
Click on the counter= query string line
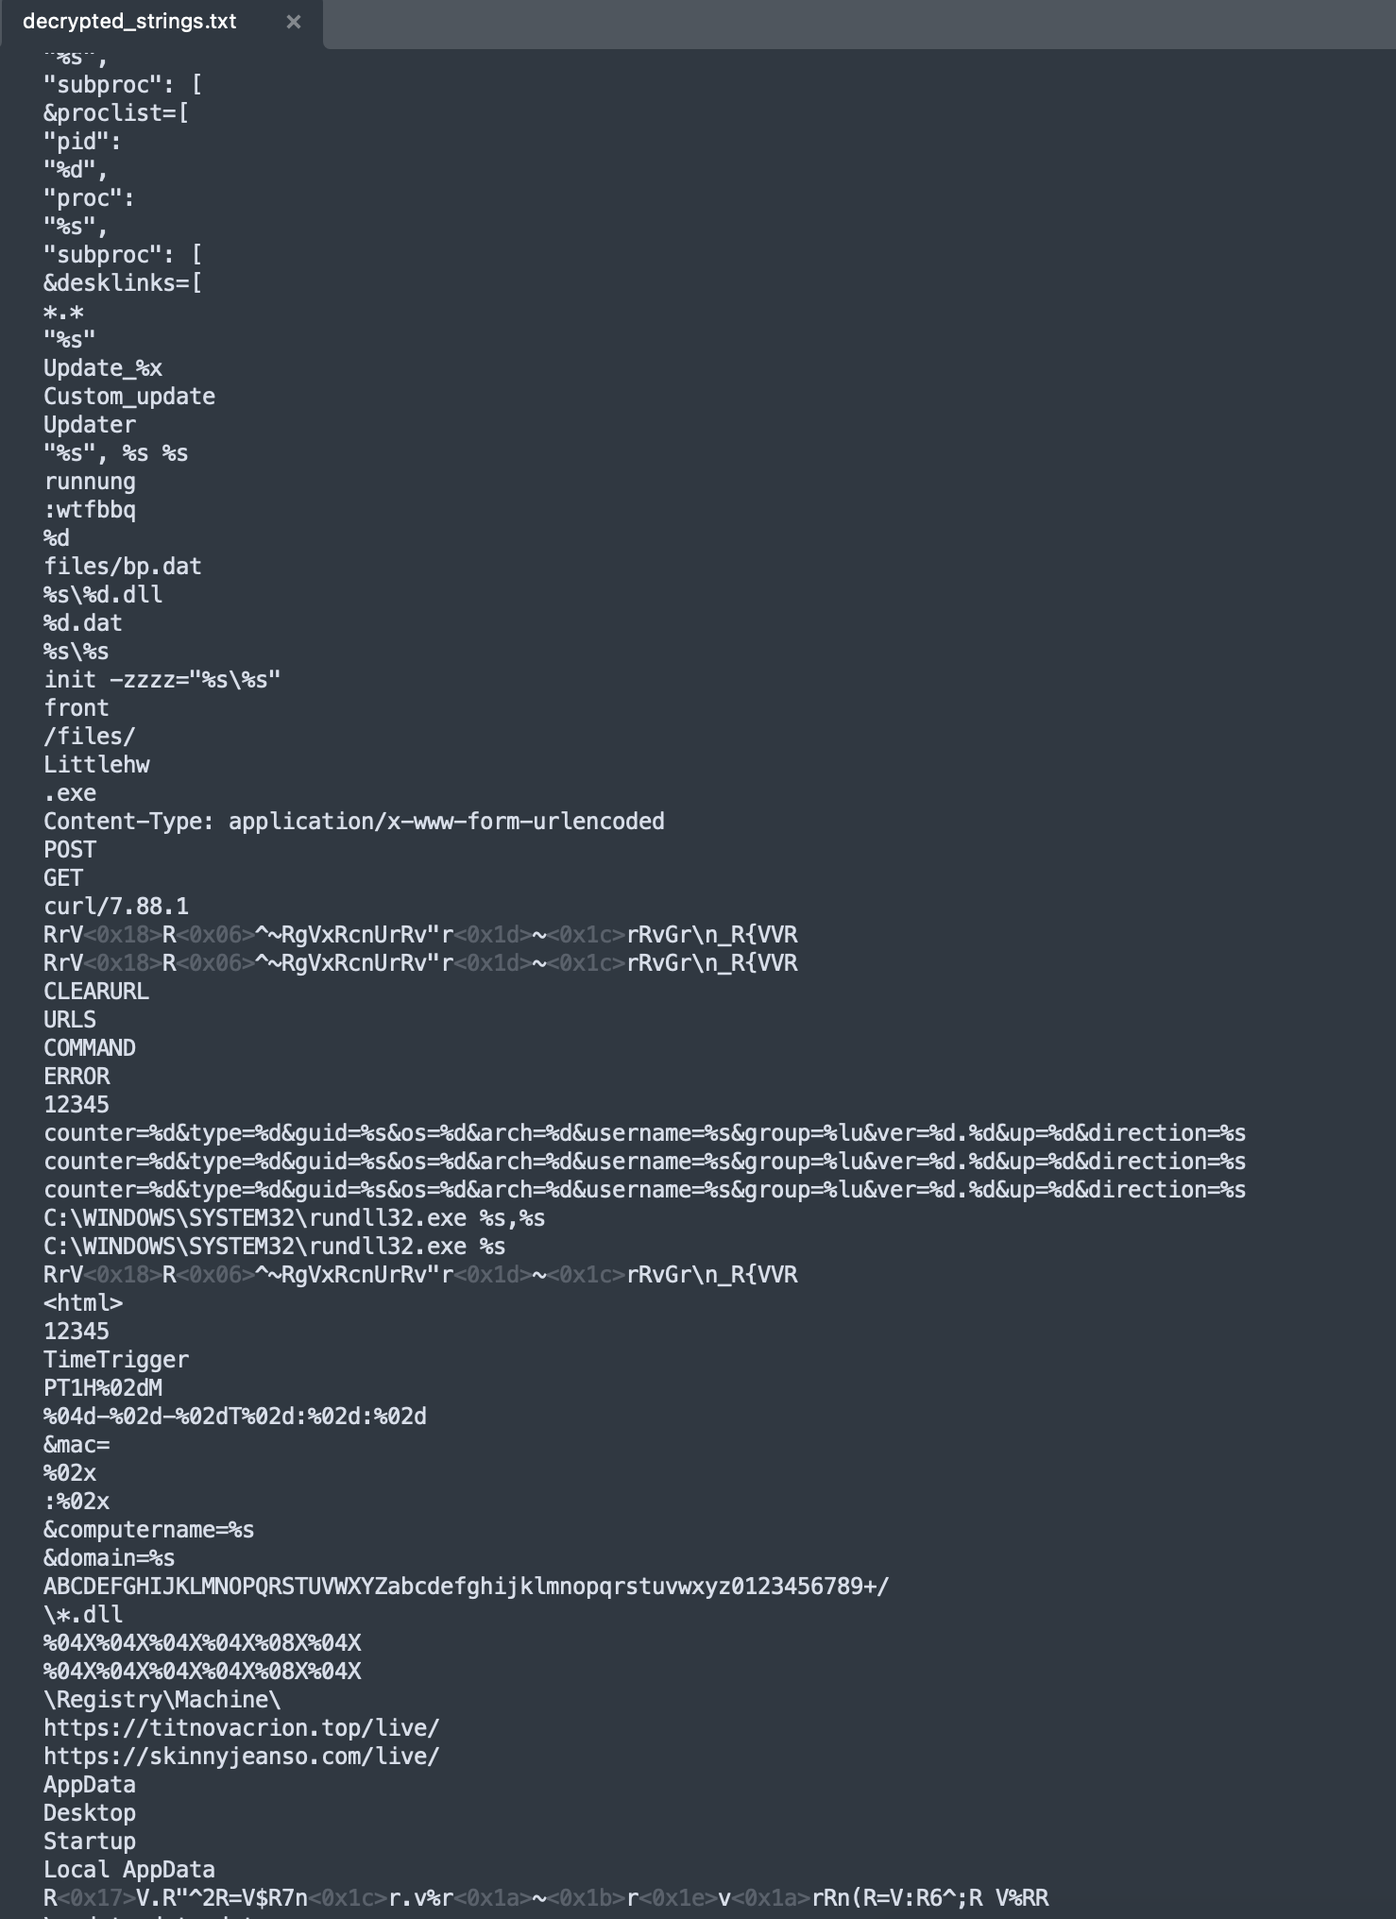(x=644, y=1133)
